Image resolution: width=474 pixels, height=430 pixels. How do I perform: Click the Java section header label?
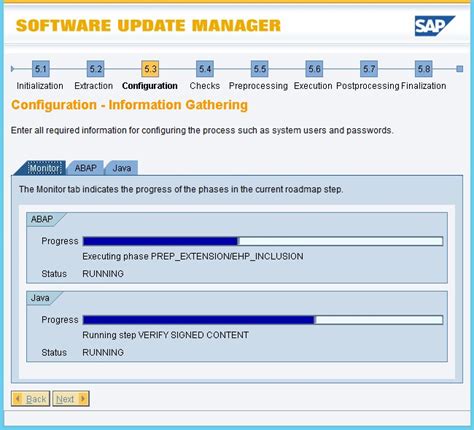tap(40, 298)
